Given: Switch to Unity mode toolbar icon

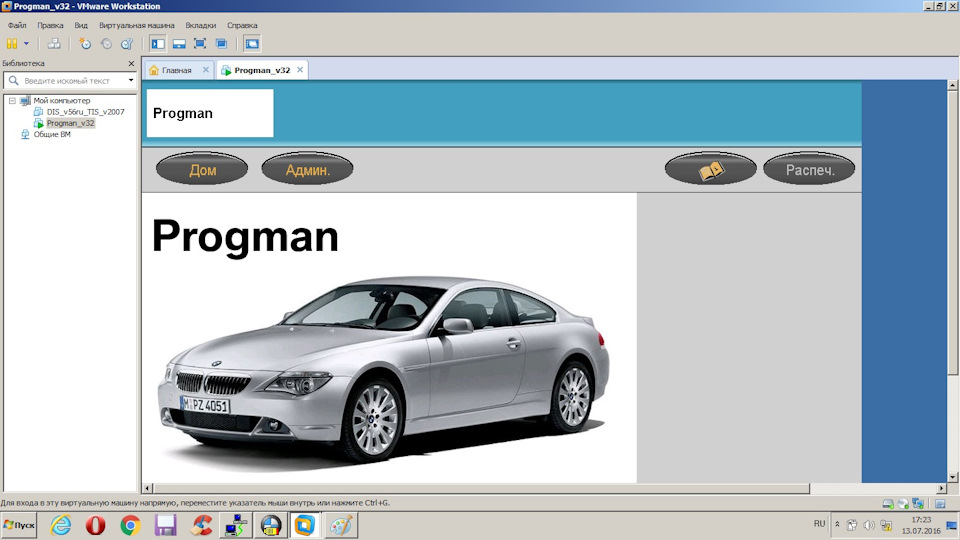Looking at the screenshot, I should (222, 43).
